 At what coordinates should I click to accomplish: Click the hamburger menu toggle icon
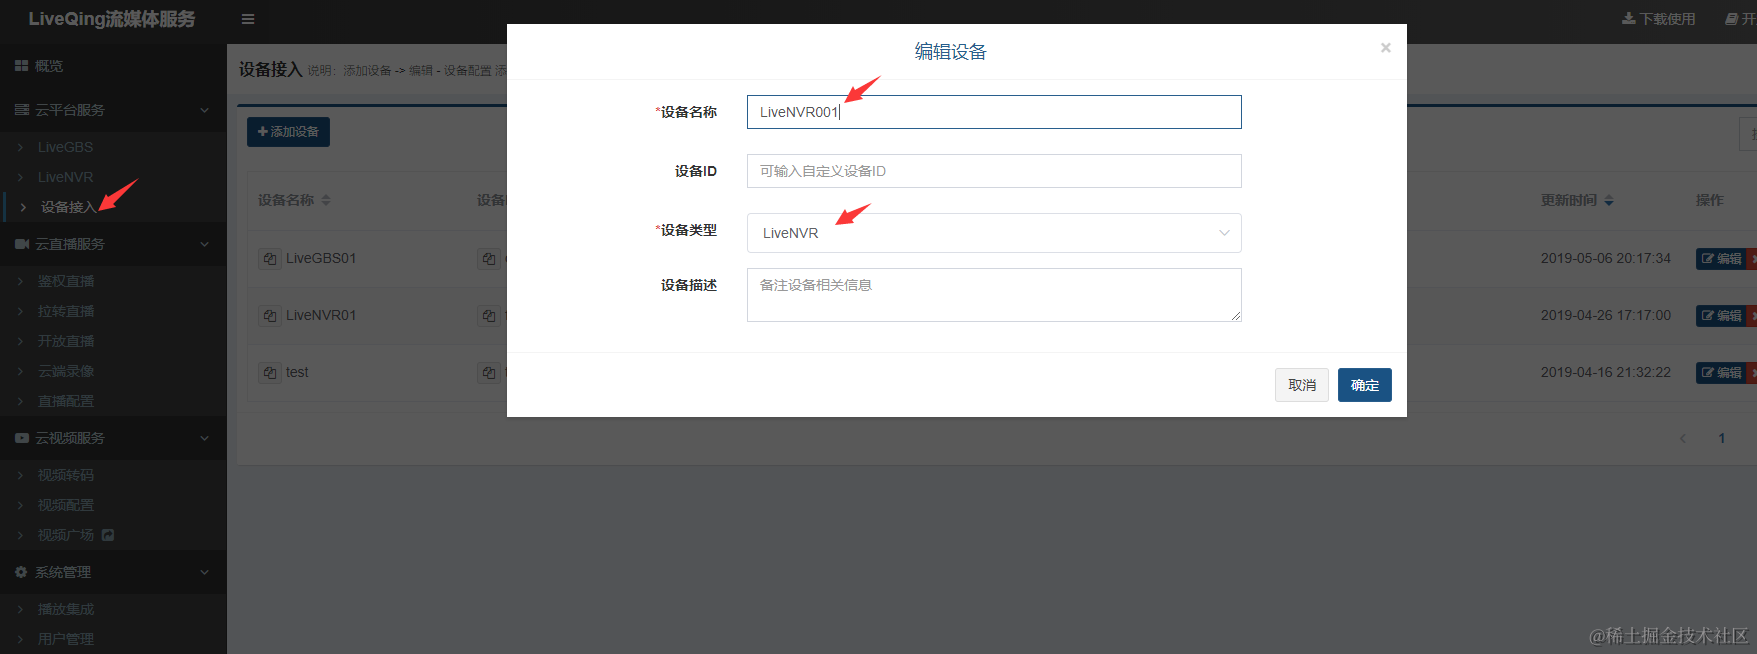coord(248,19)
